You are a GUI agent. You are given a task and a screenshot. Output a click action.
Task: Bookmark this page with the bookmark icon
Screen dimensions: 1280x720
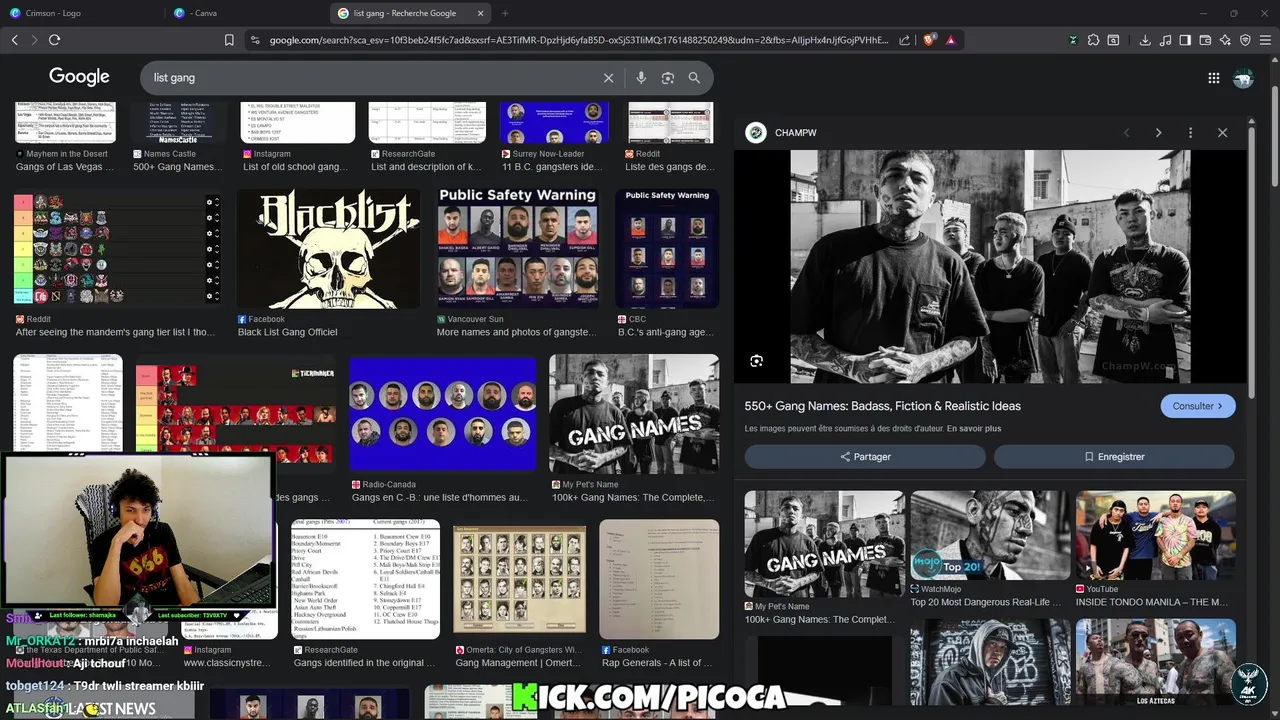click(229, 40)
